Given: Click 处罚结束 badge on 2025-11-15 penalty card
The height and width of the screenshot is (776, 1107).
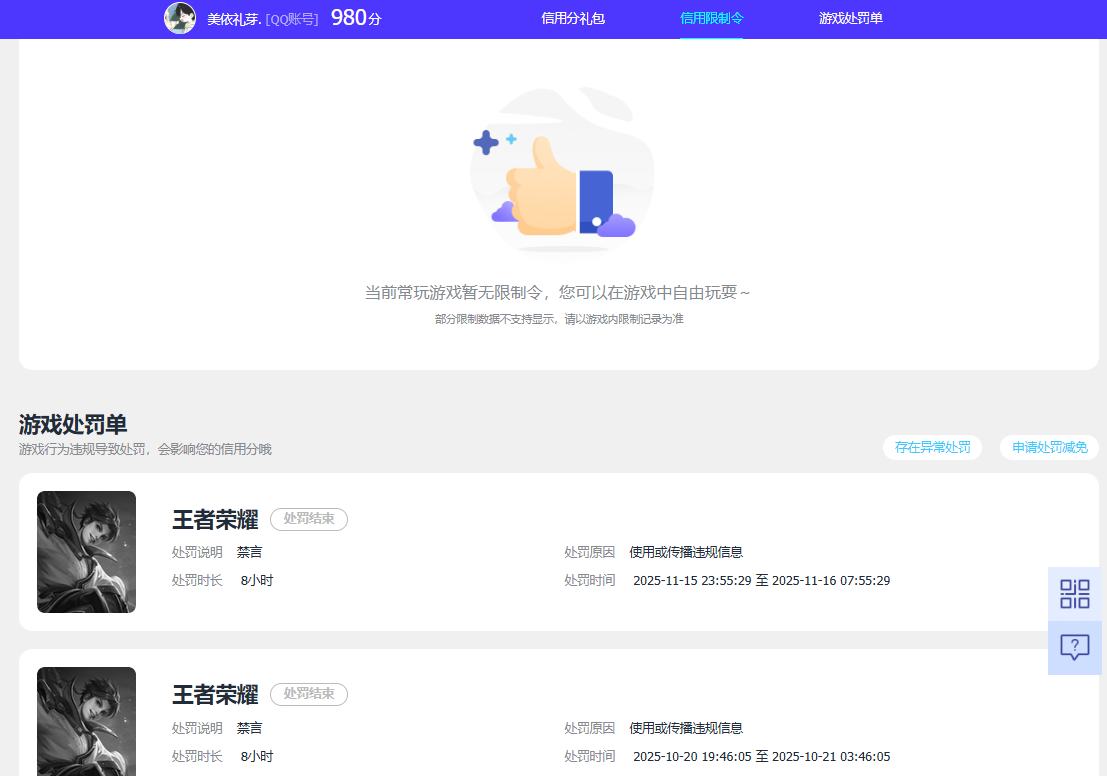Looking at the screenshot, I should click(309, 519).
